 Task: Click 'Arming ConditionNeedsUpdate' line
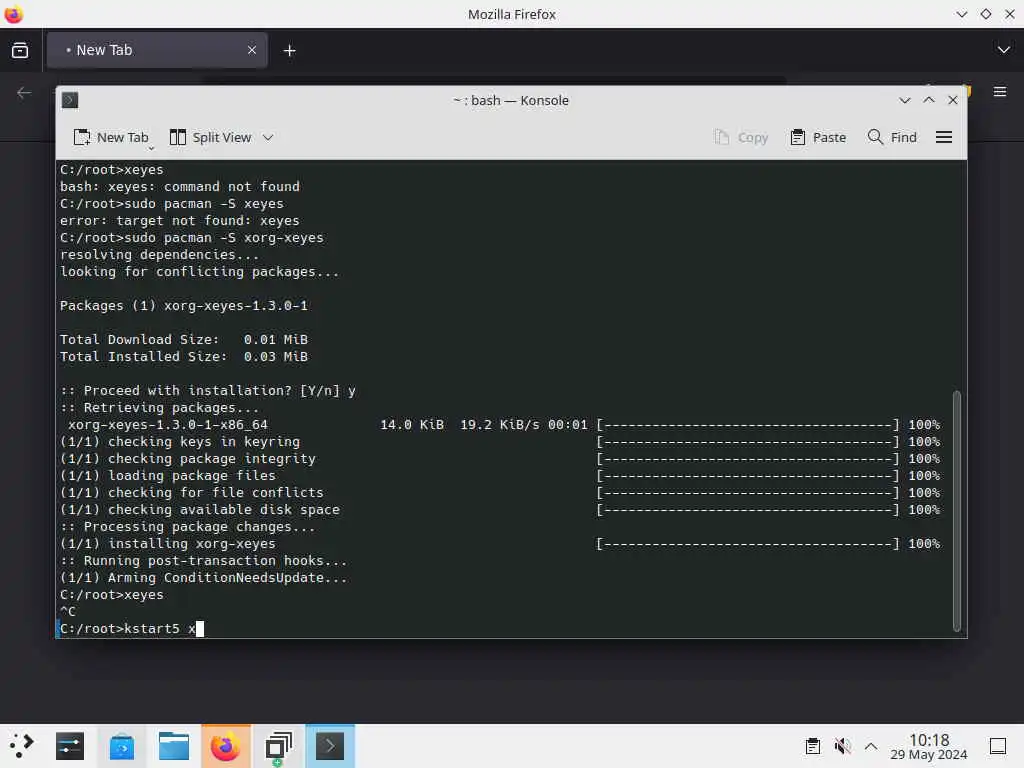coord(204,577)
